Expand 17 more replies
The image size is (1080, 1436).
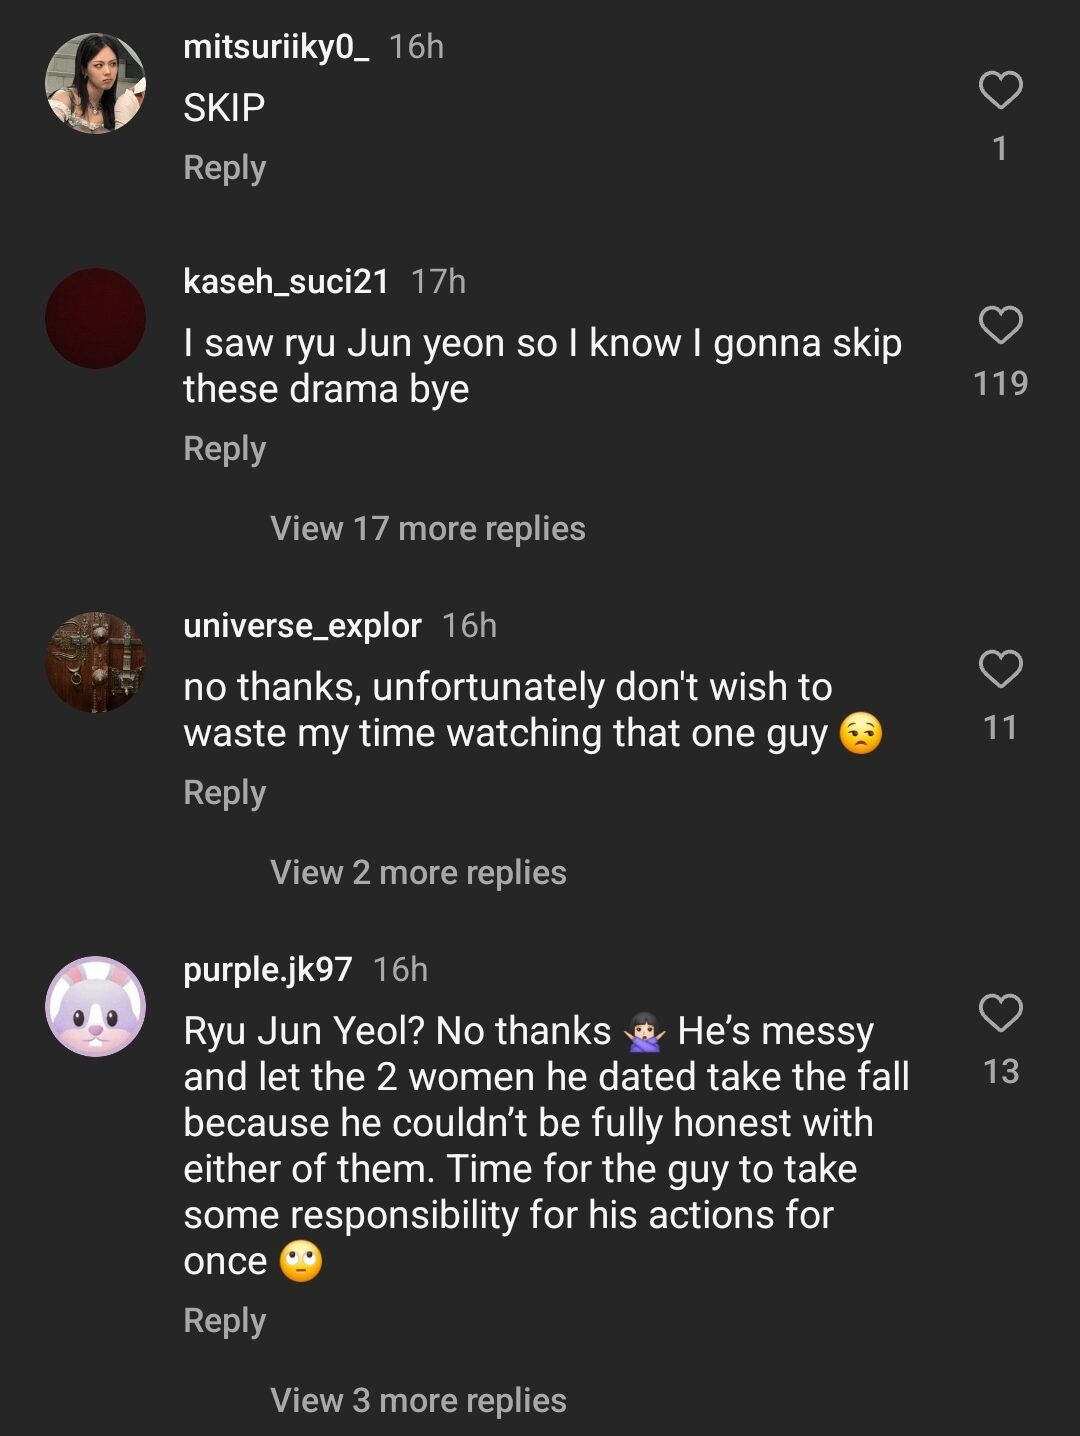tap(427, 528)
